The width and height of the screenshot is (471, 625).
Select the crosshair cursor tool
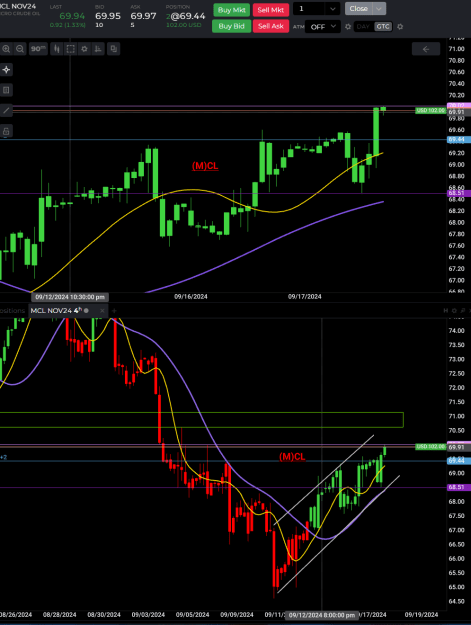pyautogui.click(x=6, y=70)
